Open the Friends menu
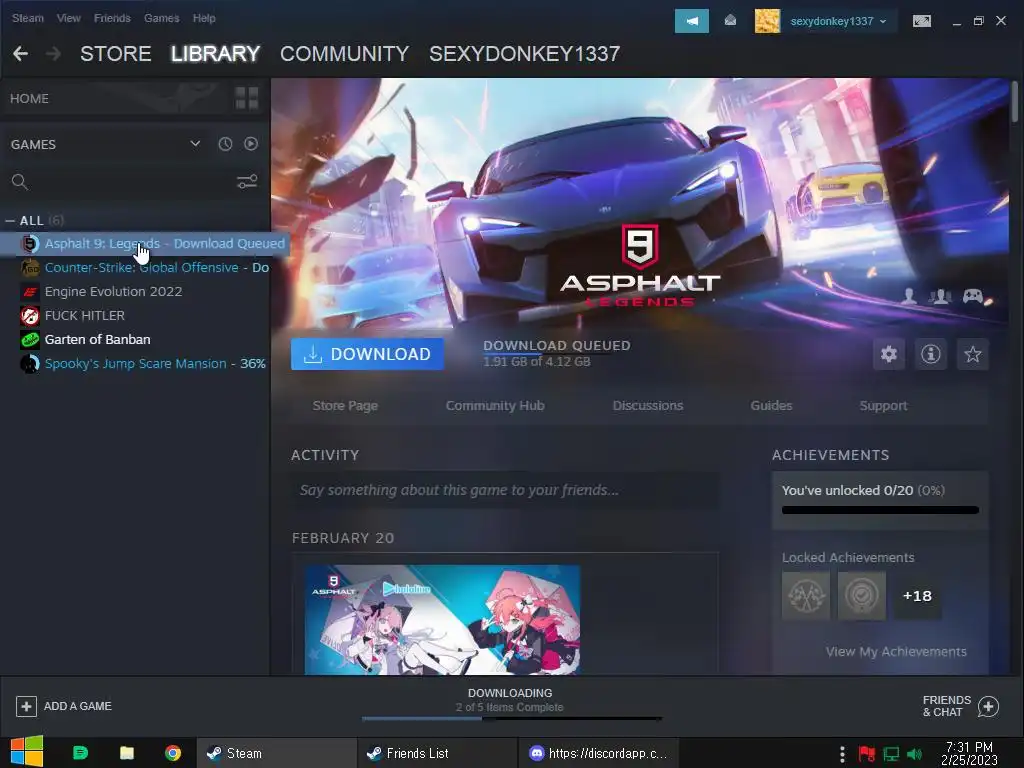This screenshot has height=768, width=1024. click(112, 18)
